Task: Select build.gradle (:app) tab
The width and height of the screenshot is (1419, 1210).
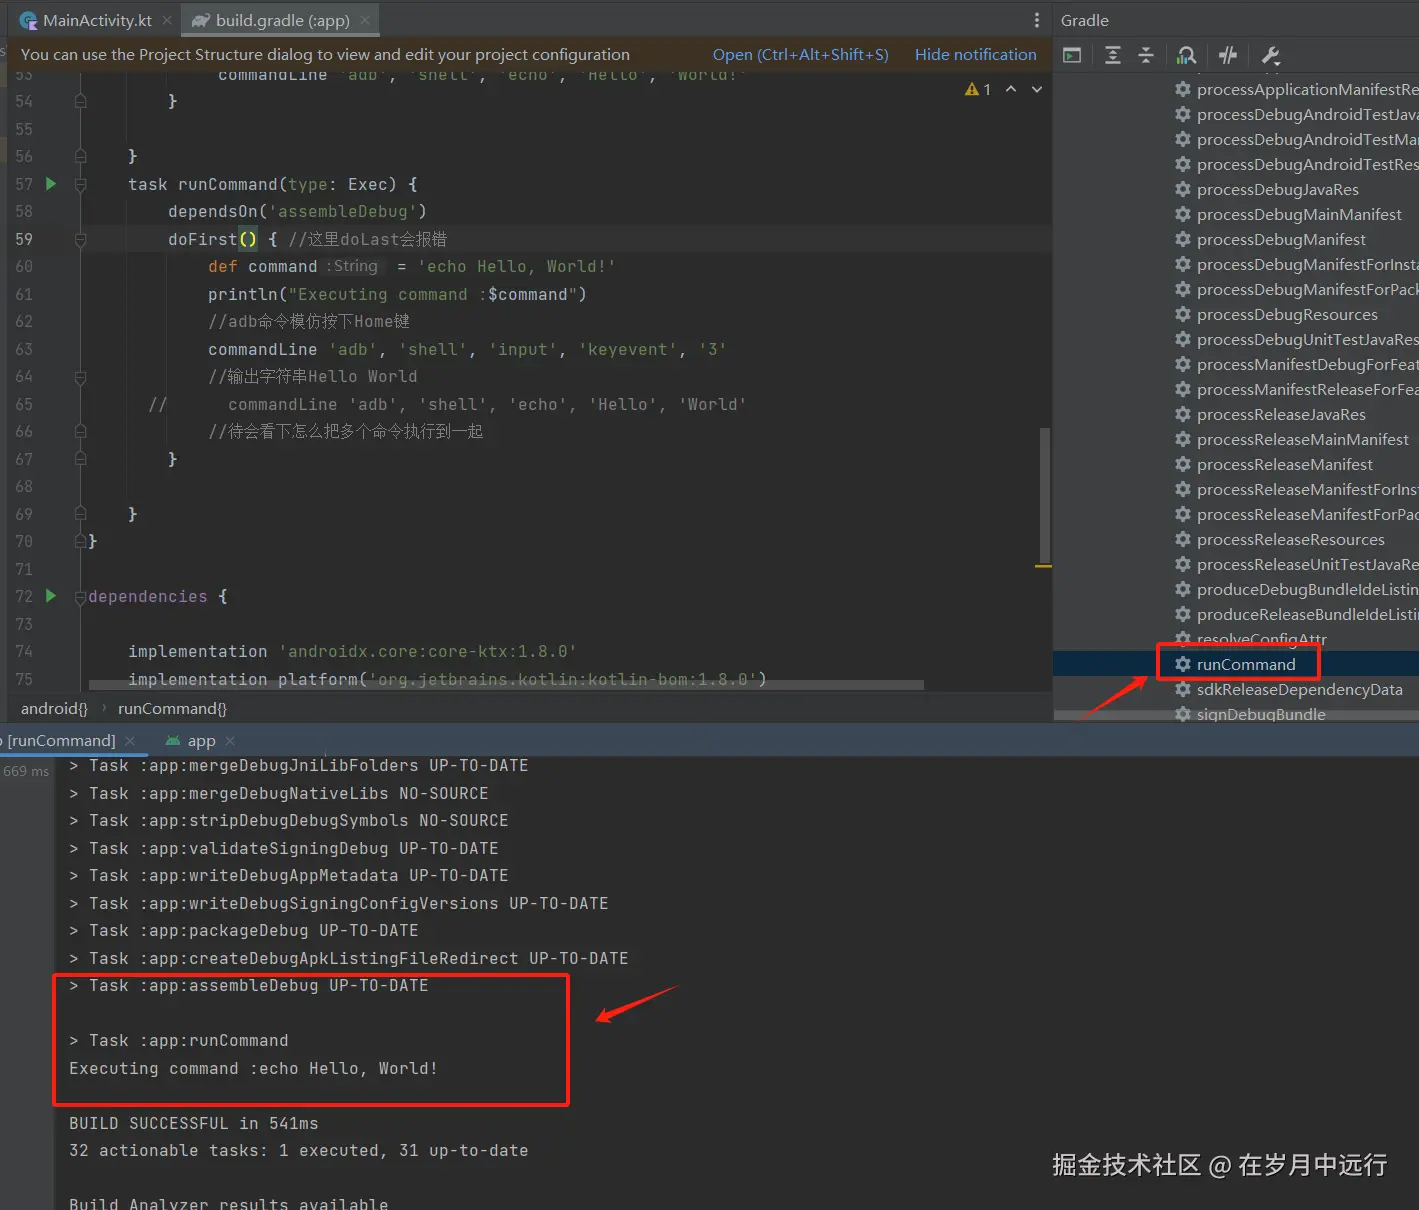Action: click(x=282, y=20)
